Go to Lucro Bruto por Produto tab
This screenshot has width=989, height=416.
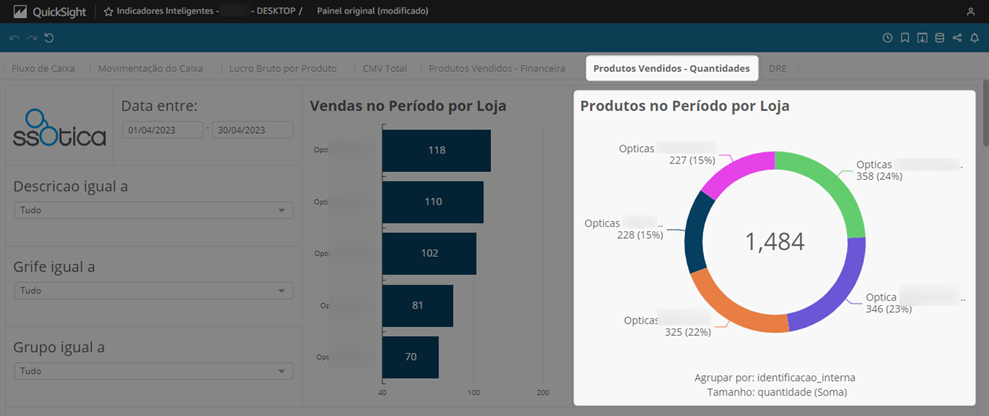[283, 69]
